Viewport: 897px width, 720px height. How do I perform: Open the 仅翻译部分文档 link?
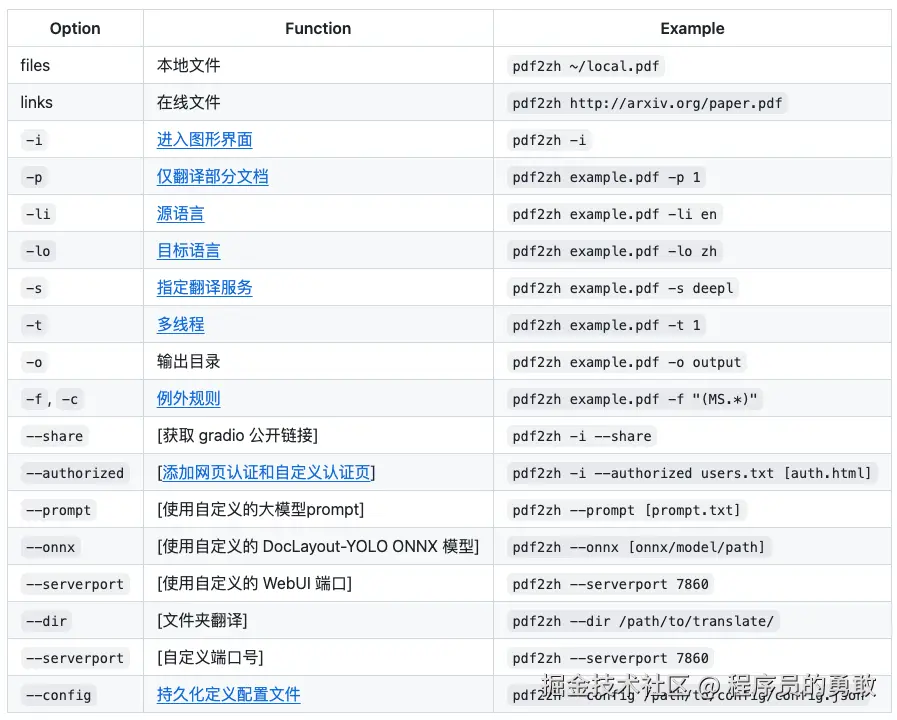coord(212,177)
